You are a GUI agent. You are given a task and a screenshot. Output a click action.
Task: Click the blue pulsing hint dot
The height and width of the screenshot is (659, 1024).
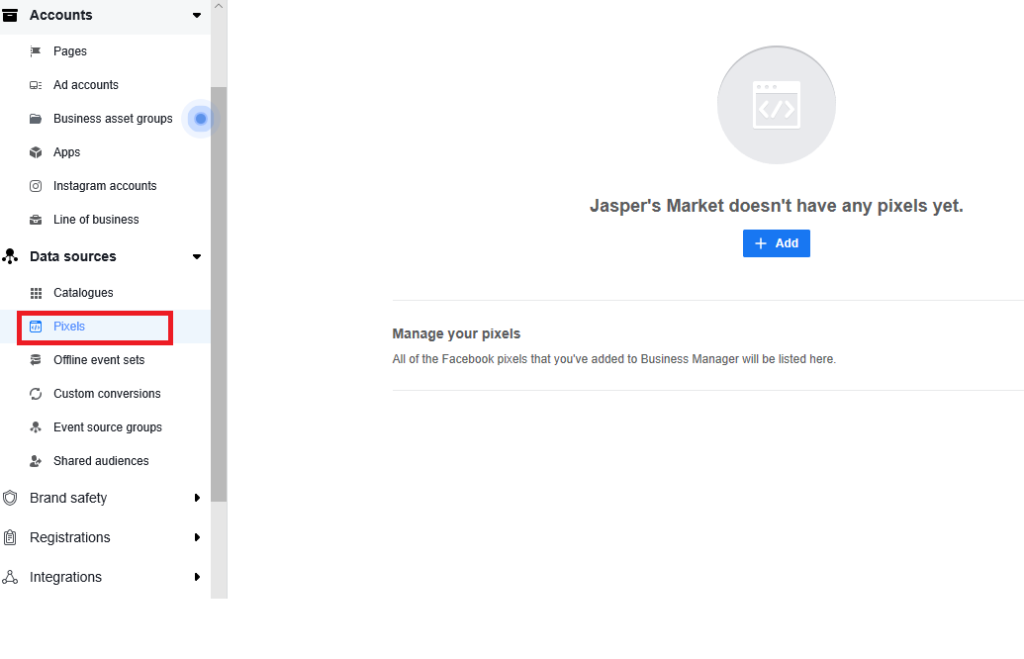(x=201, y=119)
